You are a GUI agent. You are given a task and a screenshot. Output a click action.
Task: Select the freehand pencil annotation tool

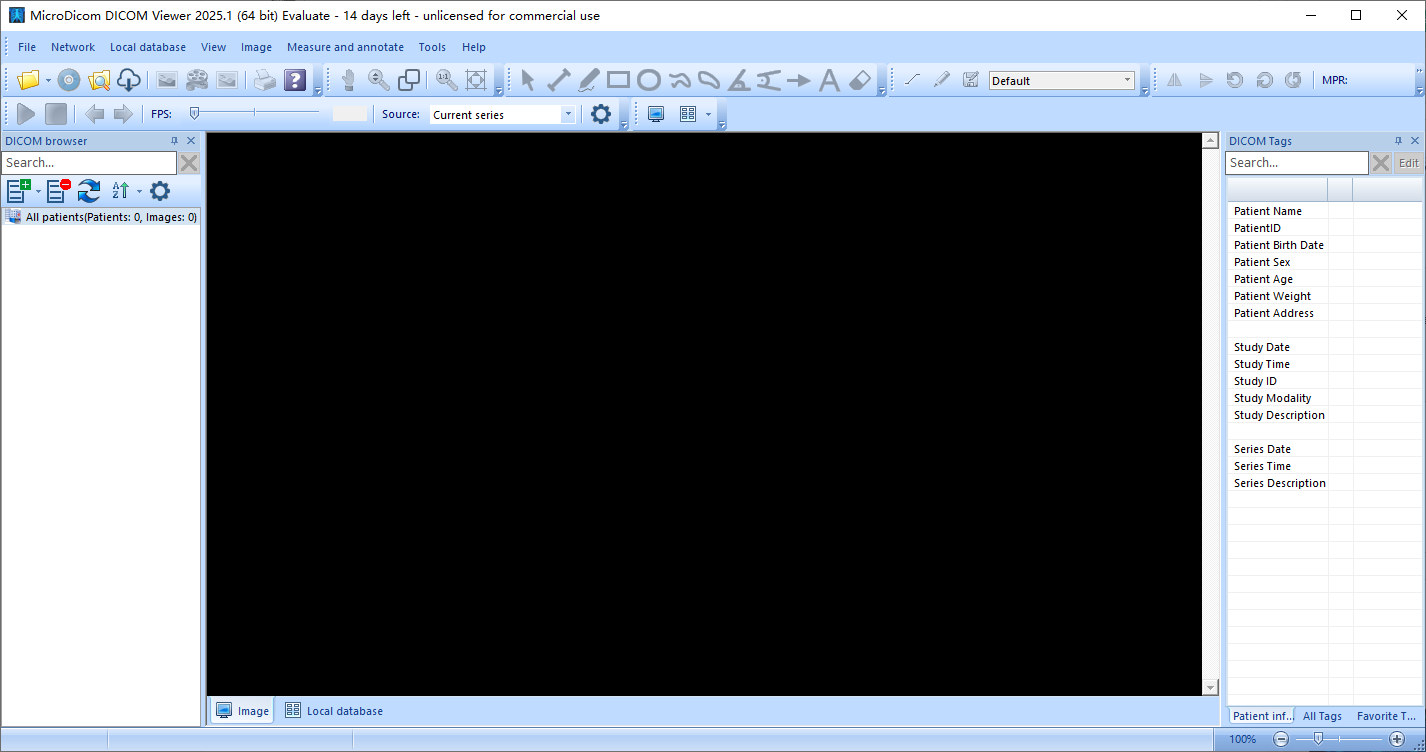tap(588, 81)
